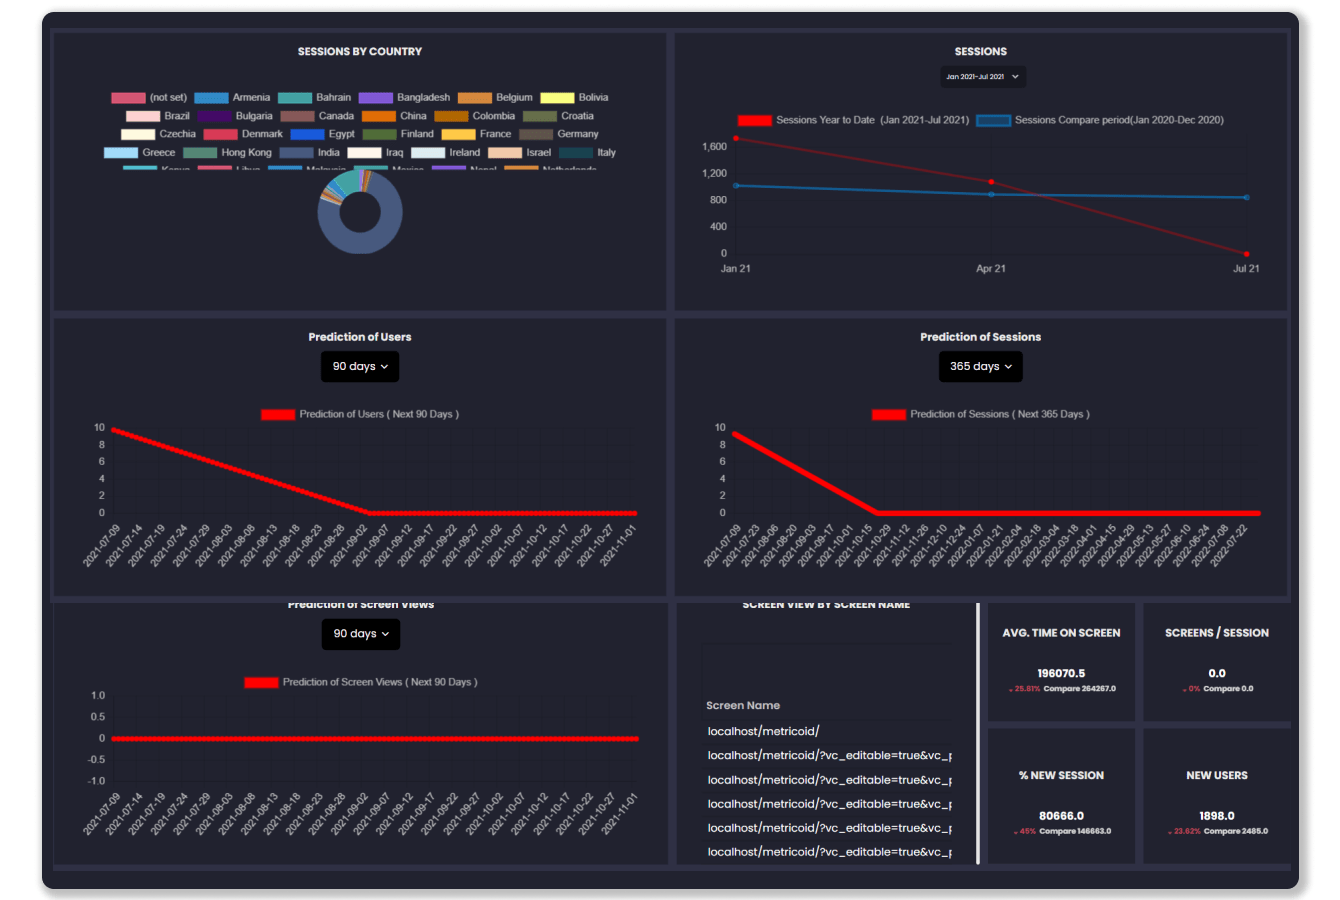Image resolution: width=1340 pixels, height=900 pixels.
Task: Toggle Ireland legend entry
Action: click(445, 153)
